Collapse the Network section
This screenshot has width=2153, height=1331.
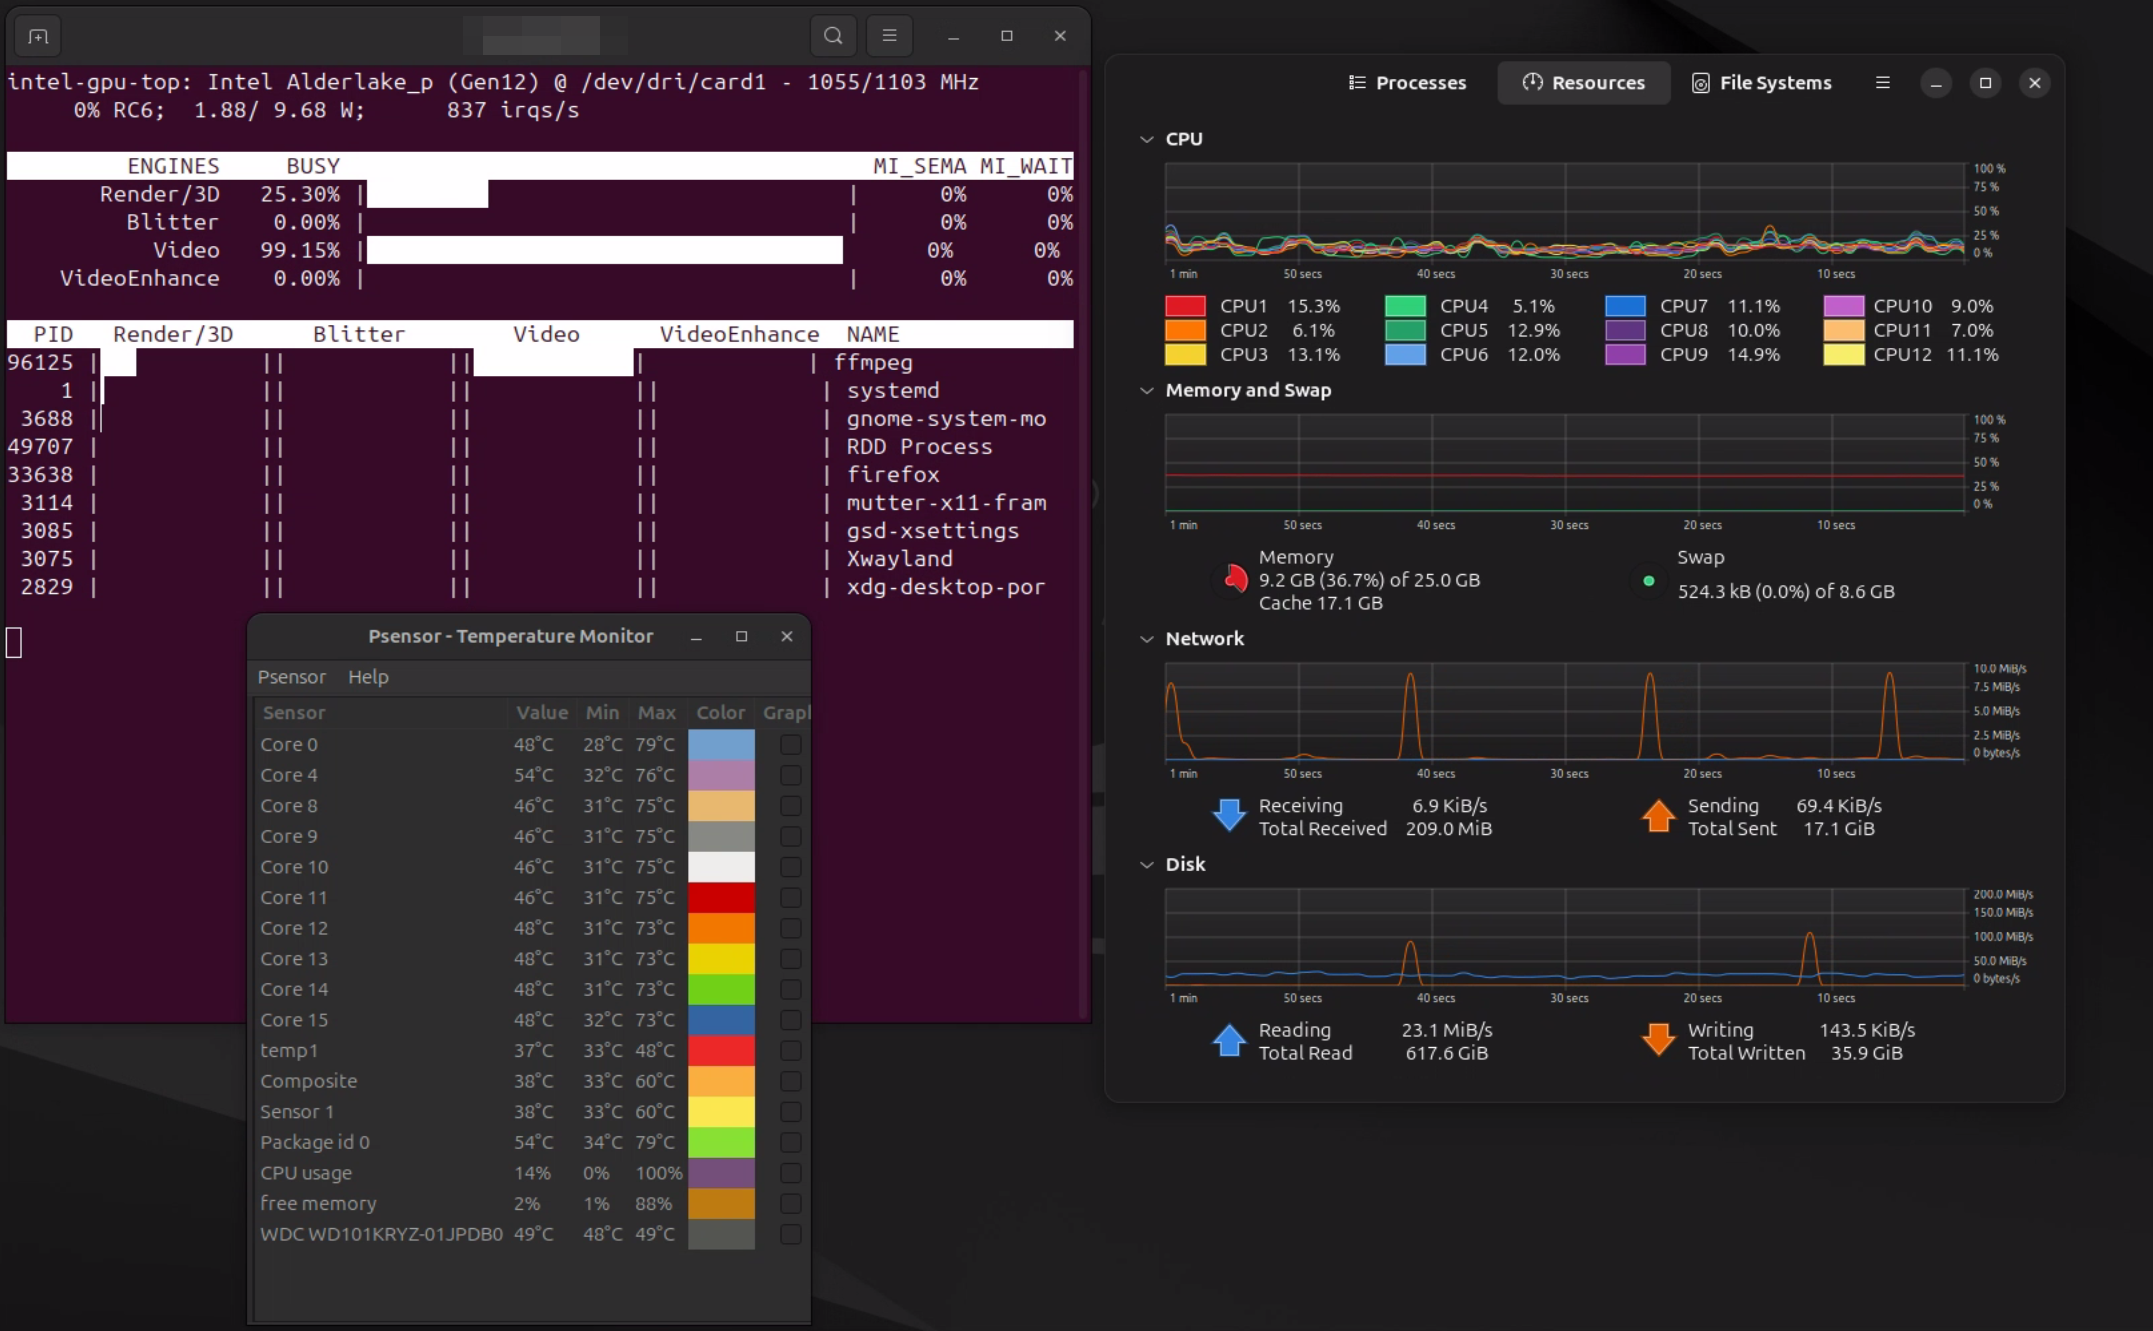(x=1146, y=639)
